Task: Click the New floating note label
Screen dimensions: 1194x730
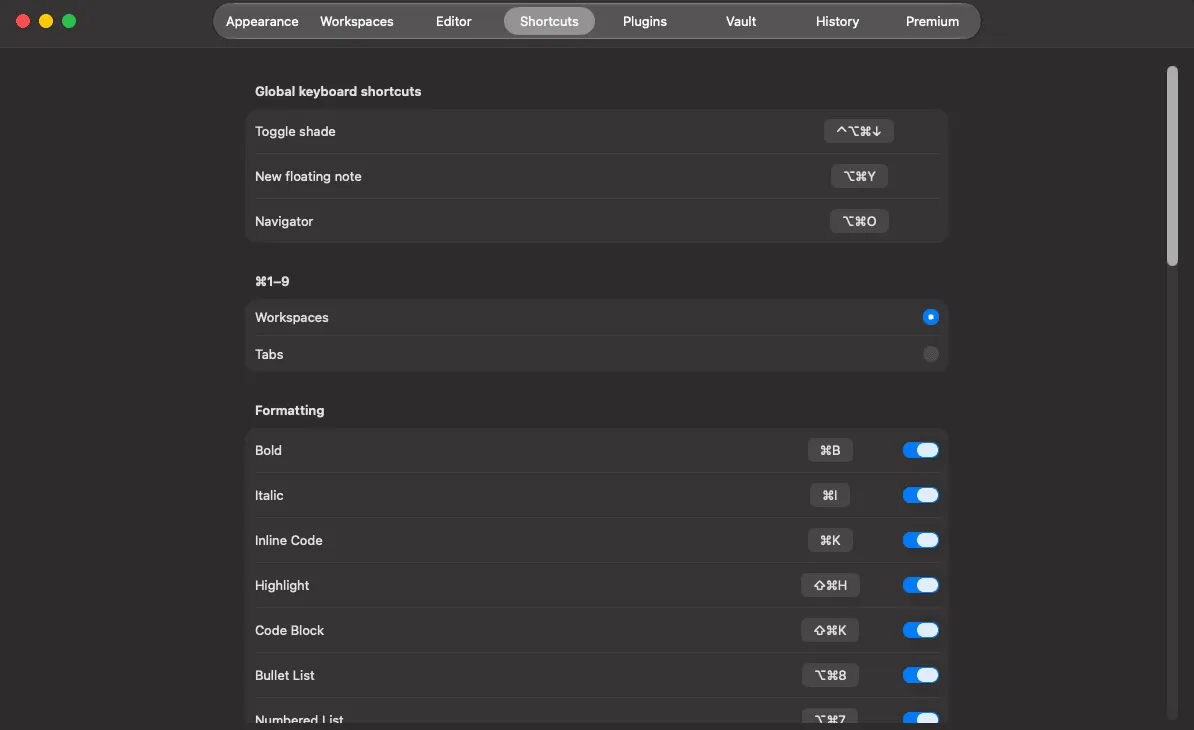Action: pos(308,176)
